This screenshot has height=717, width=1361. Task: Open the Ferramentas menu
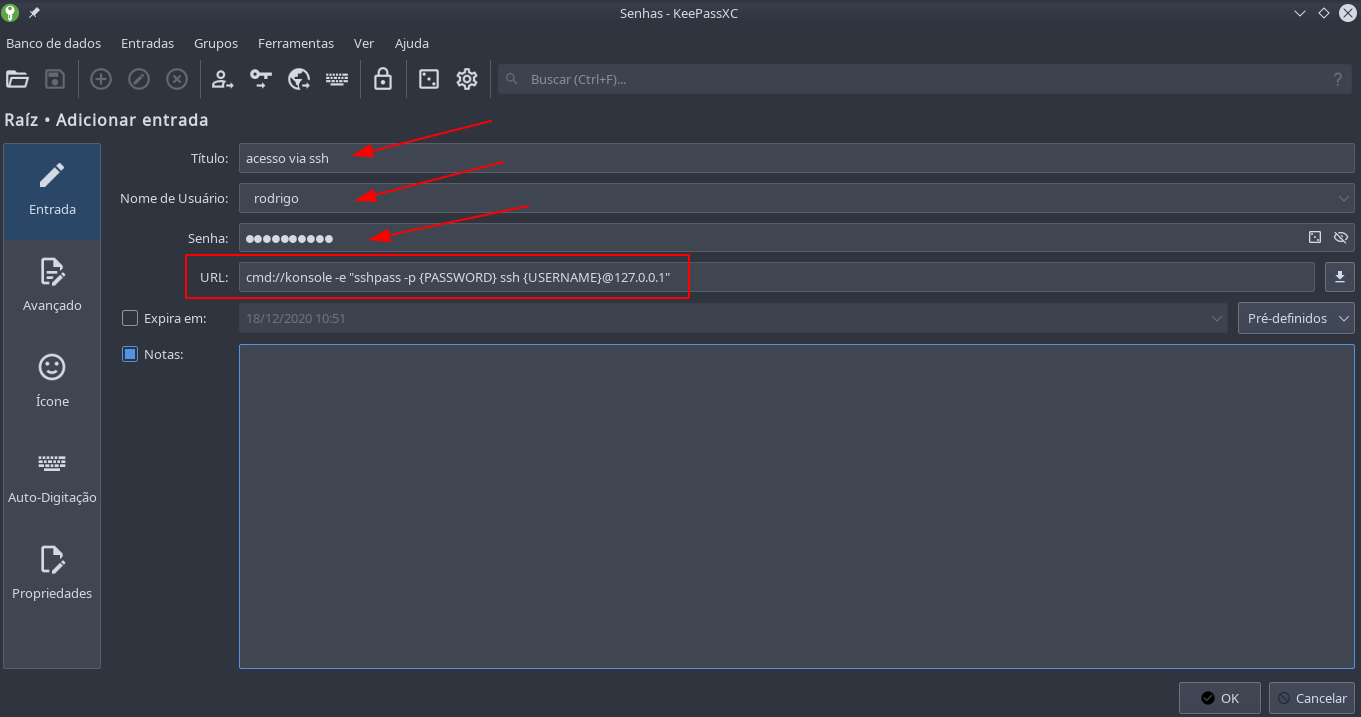pos(295,43)
